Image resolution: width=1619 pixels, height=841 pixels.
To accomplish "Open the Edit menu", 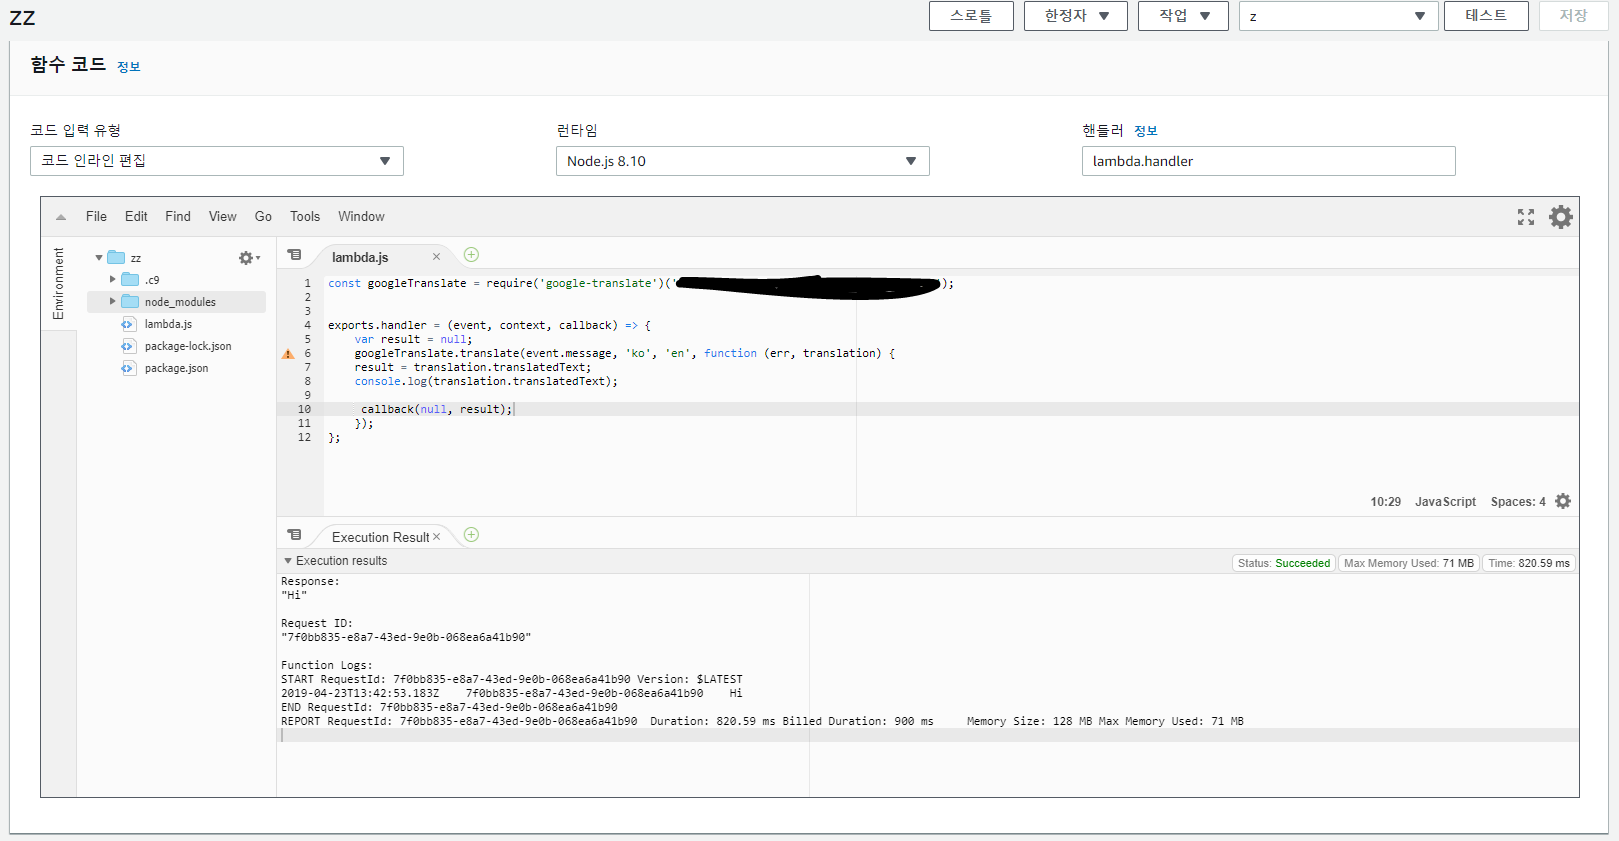I will [136, 216].
